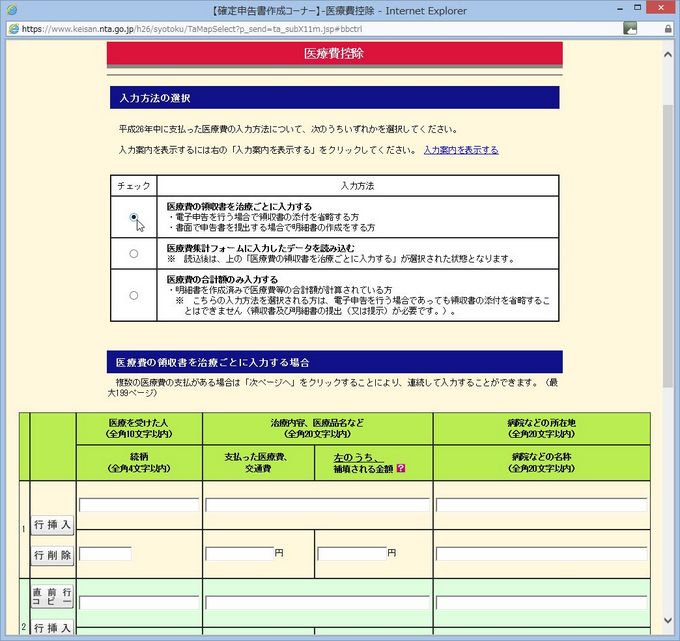Select 医療費集計フォーム data import radio option
This screenshot has height=641, width=680.
pyautogui.click(x=134, y=254)
